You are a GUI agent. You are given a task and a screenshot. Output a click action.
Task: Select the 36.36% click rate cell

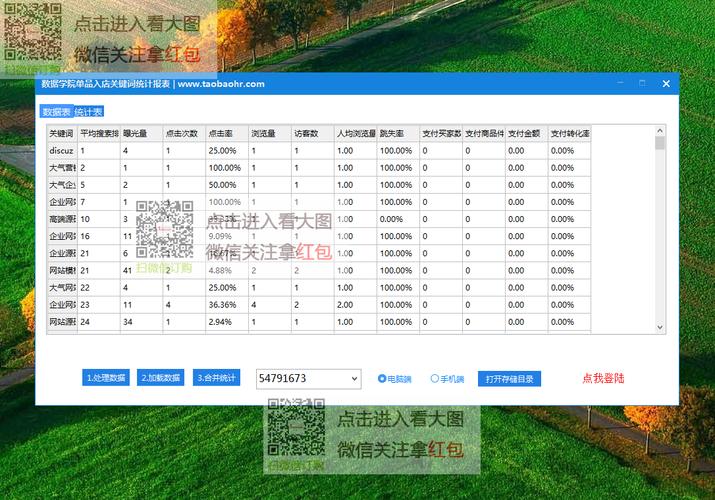(227, 305)
